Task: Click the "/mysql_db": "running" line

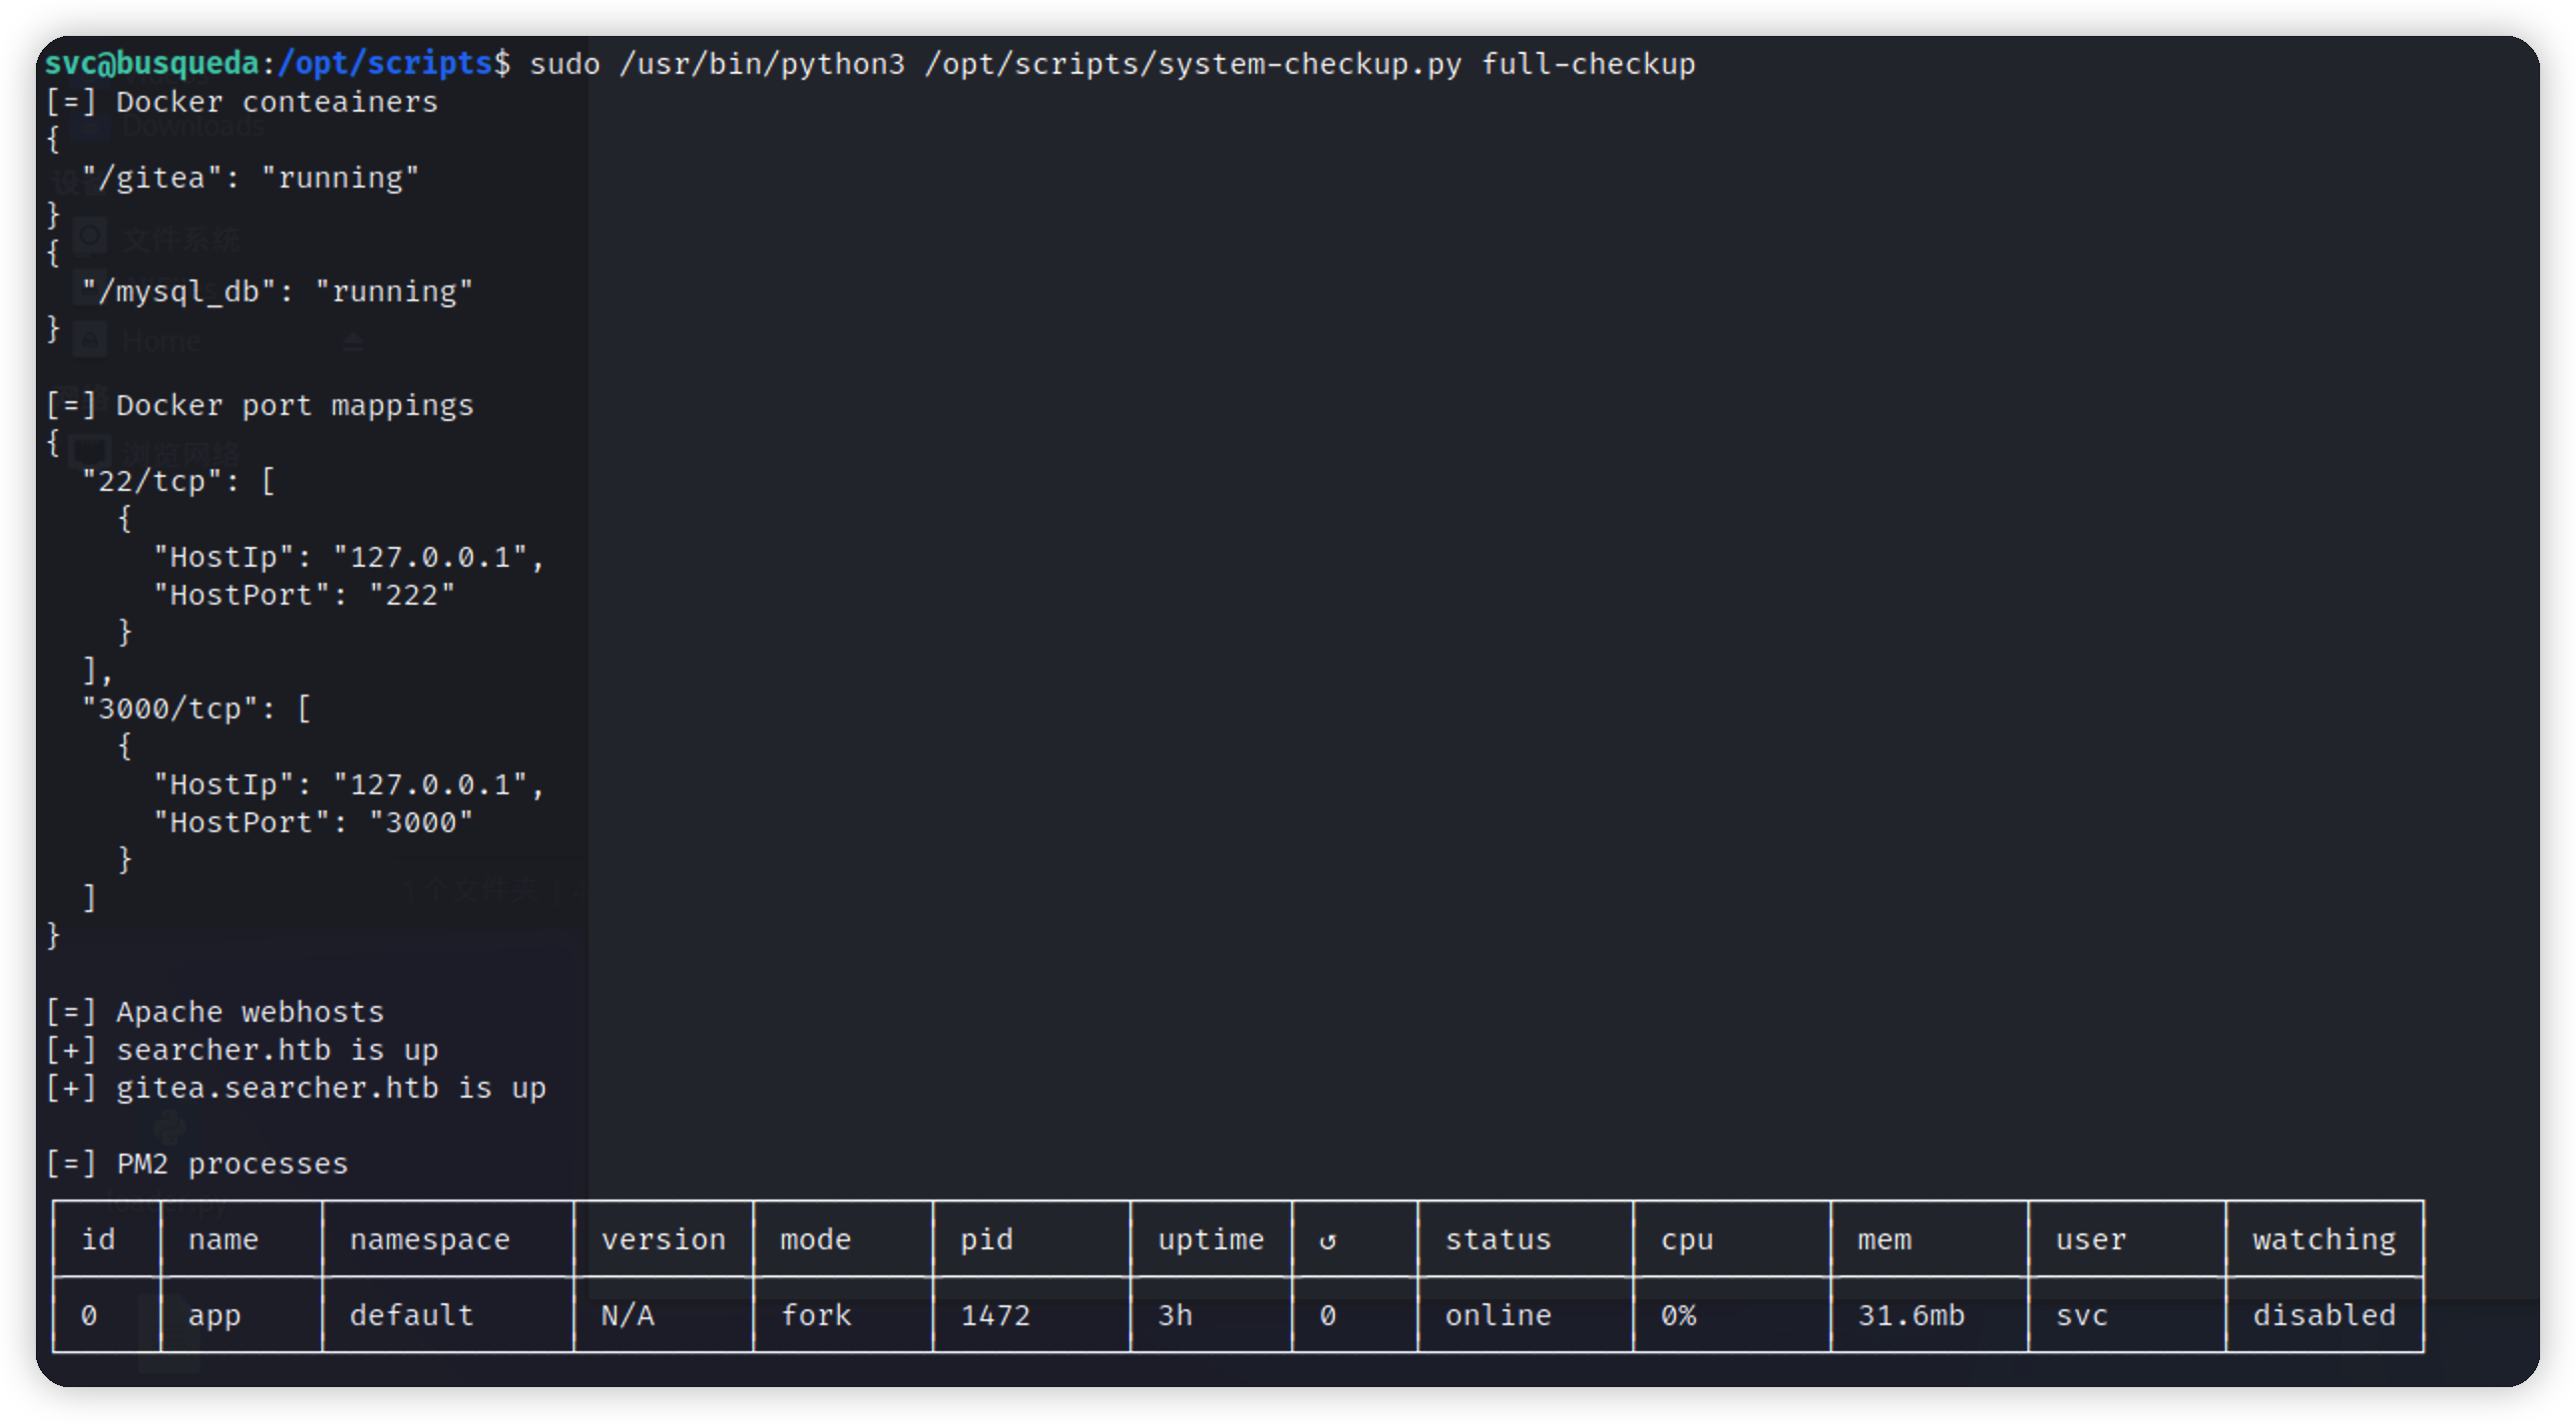Action: click(x=277, y=292)
